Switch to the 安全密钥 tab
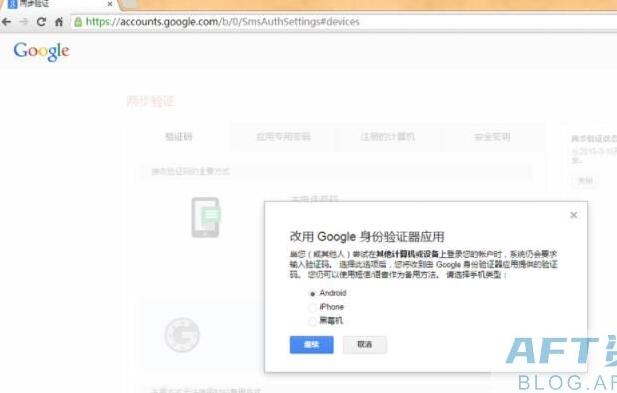Viewport: 617px width, 393px height. pos(492,137)
